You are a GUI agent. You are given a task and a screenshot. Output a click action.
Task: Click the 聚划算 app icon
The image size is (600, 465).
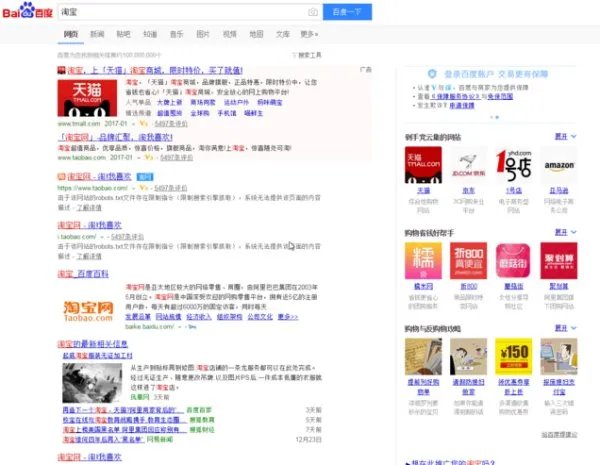[x=559, y=261]
